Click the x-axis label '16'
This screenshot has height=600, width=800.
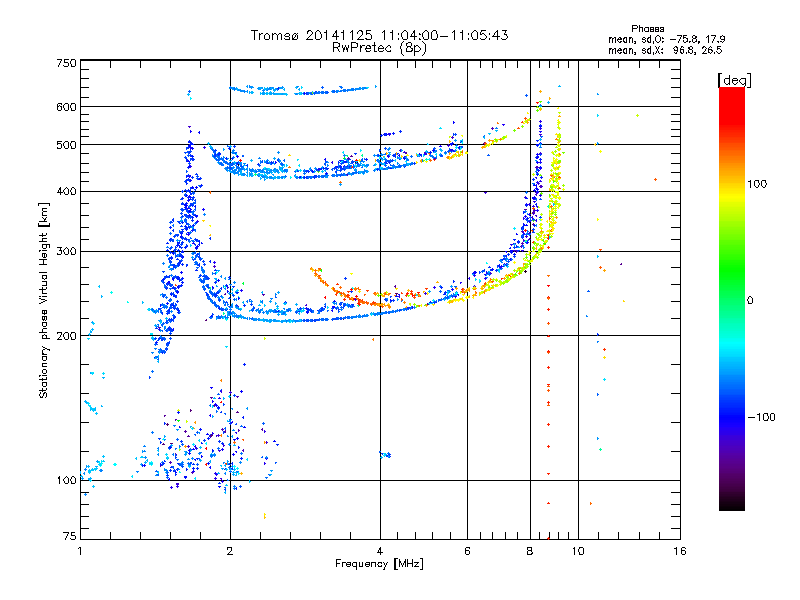point(680,551)
